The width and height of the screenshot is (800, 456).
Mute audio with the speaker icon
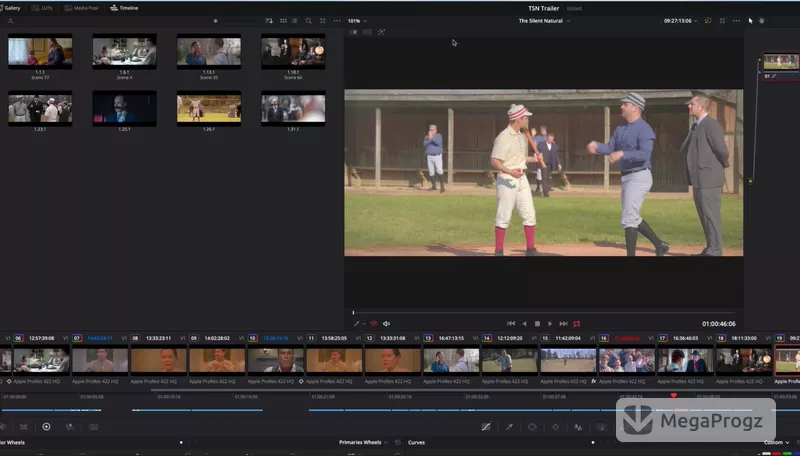pos(387,324)
